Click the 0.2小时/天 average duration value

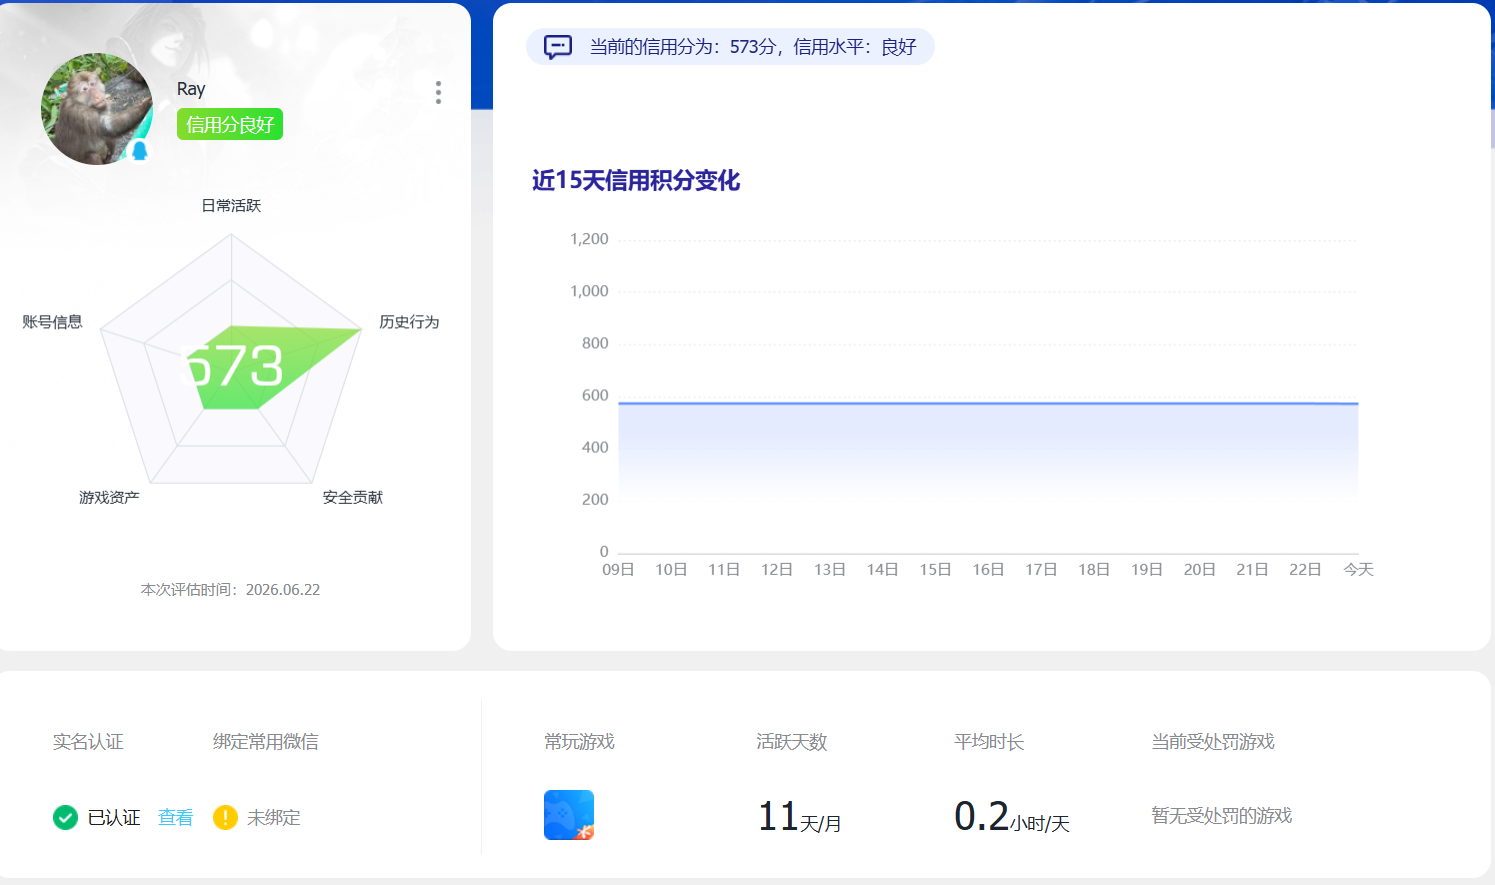1012,817
